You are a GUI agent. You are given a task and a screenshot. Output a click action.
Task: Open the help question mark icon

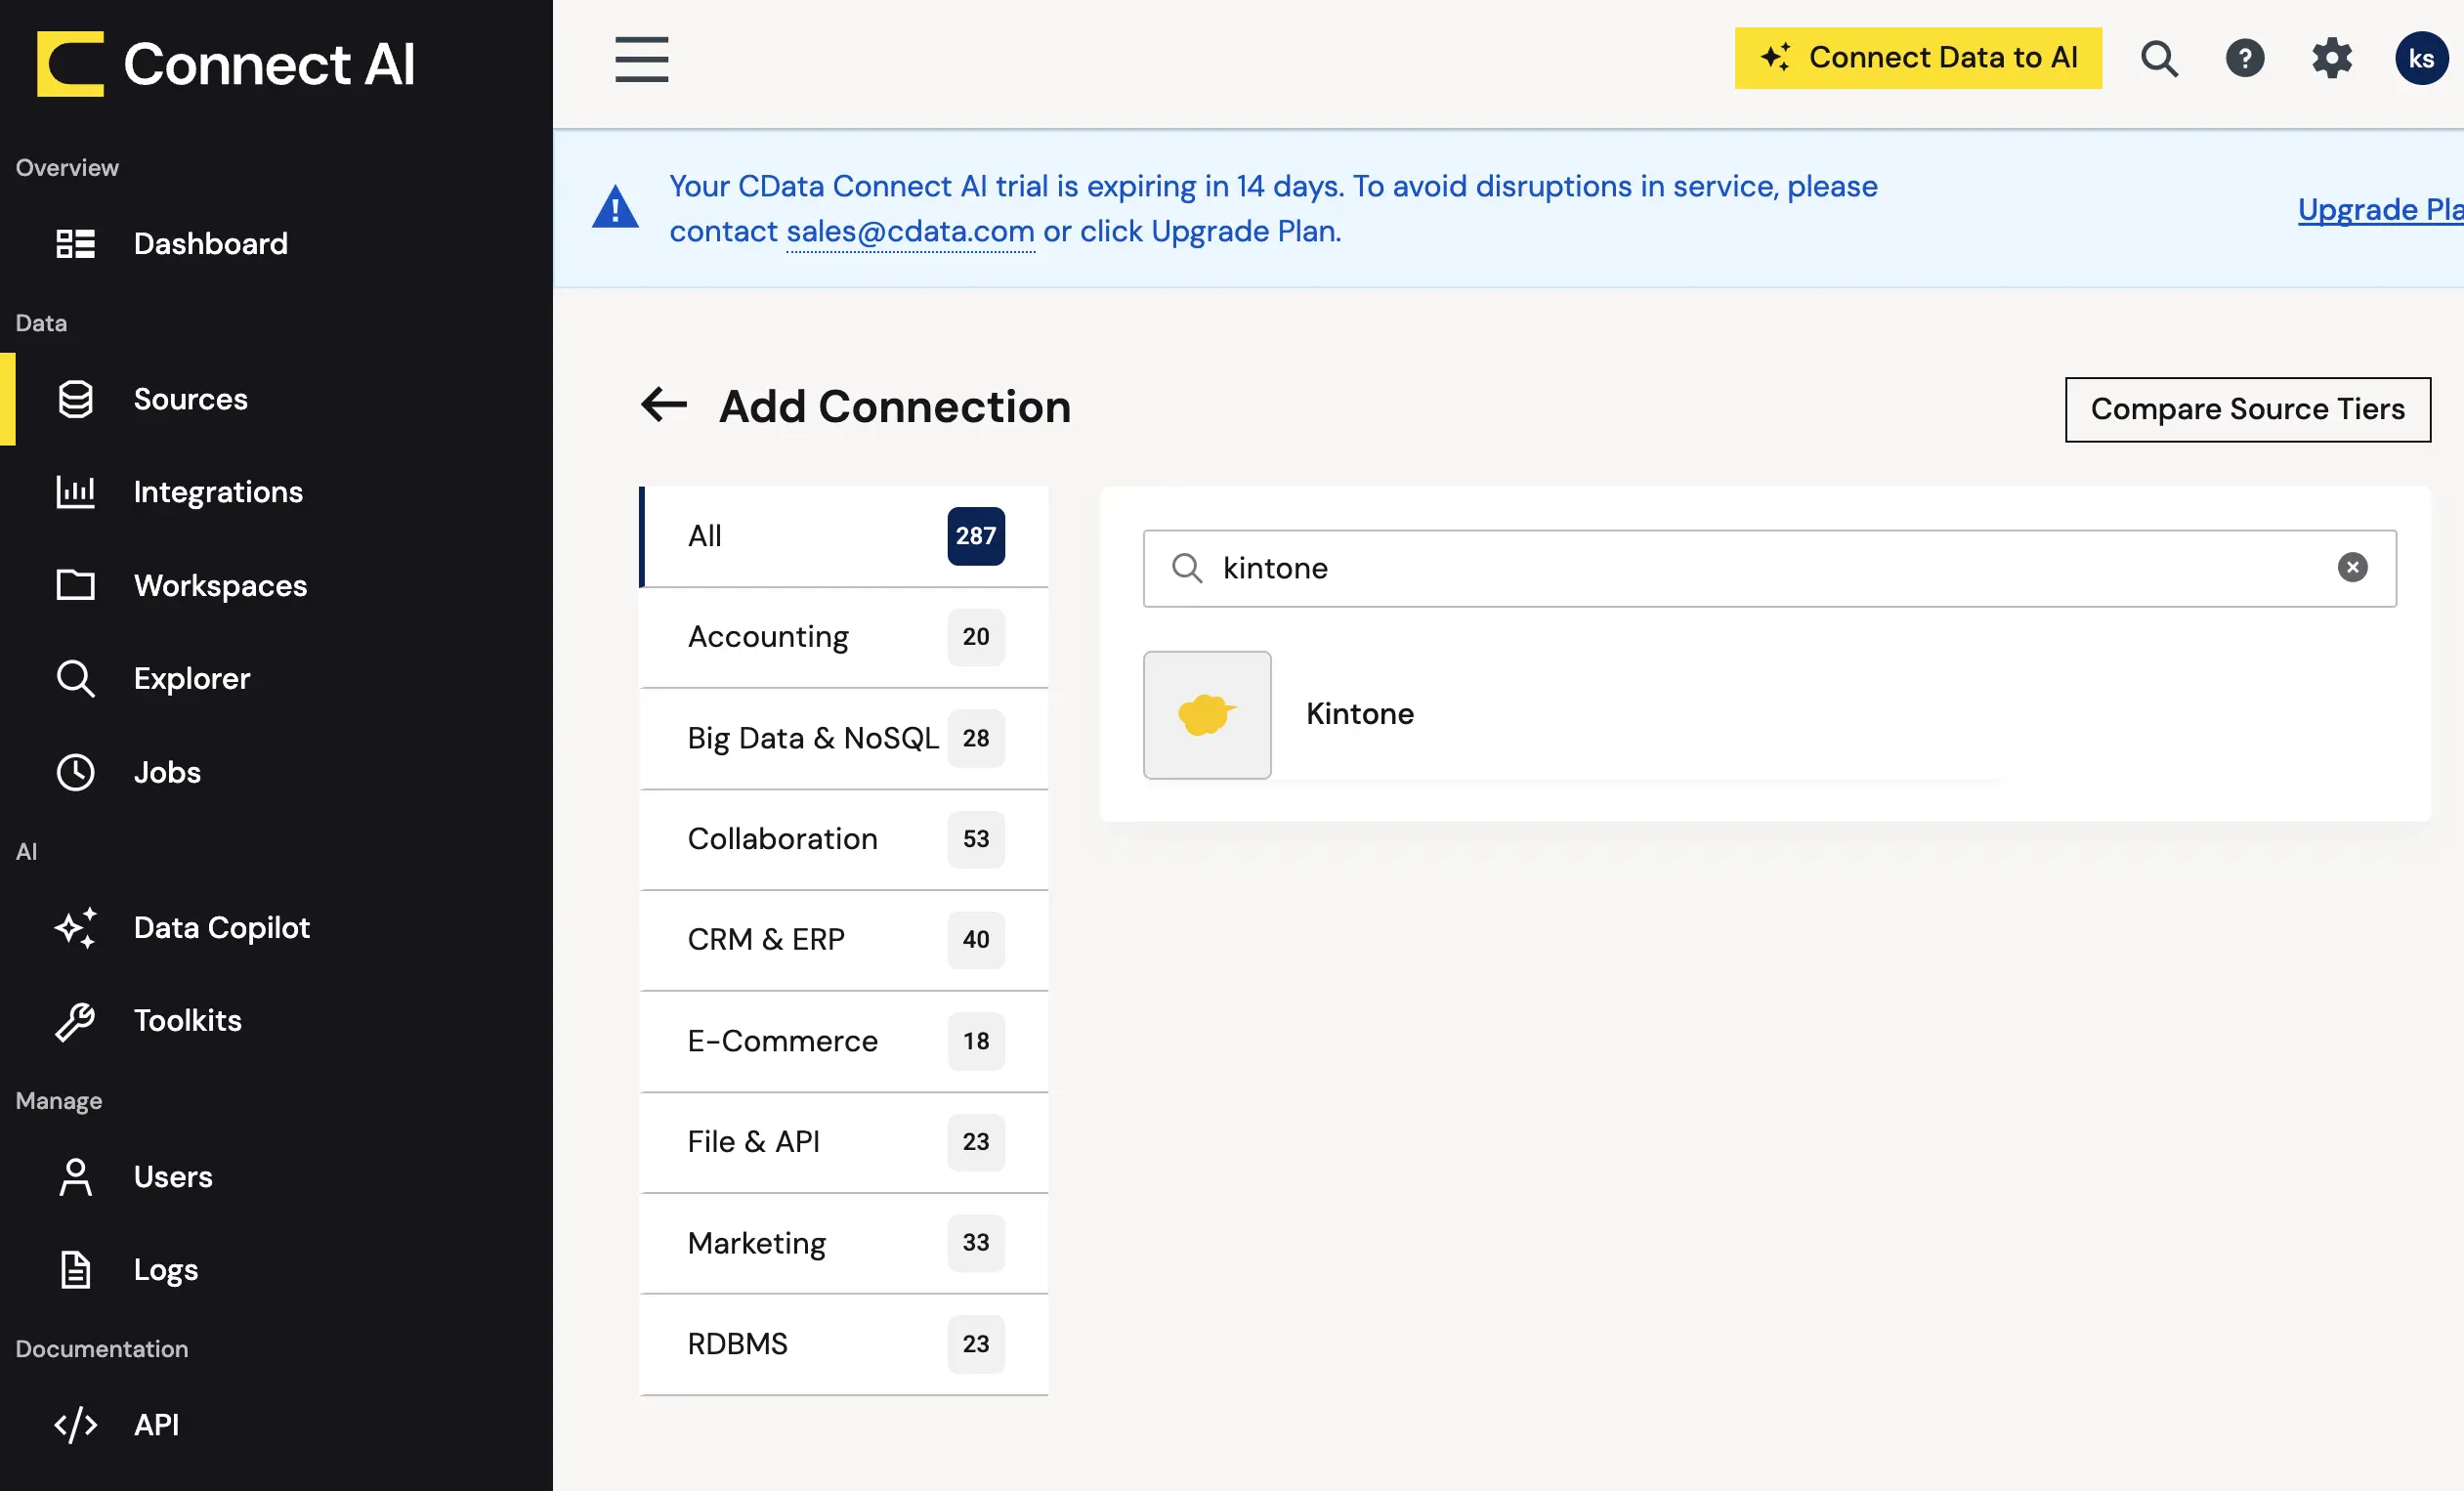point(2245,59)
